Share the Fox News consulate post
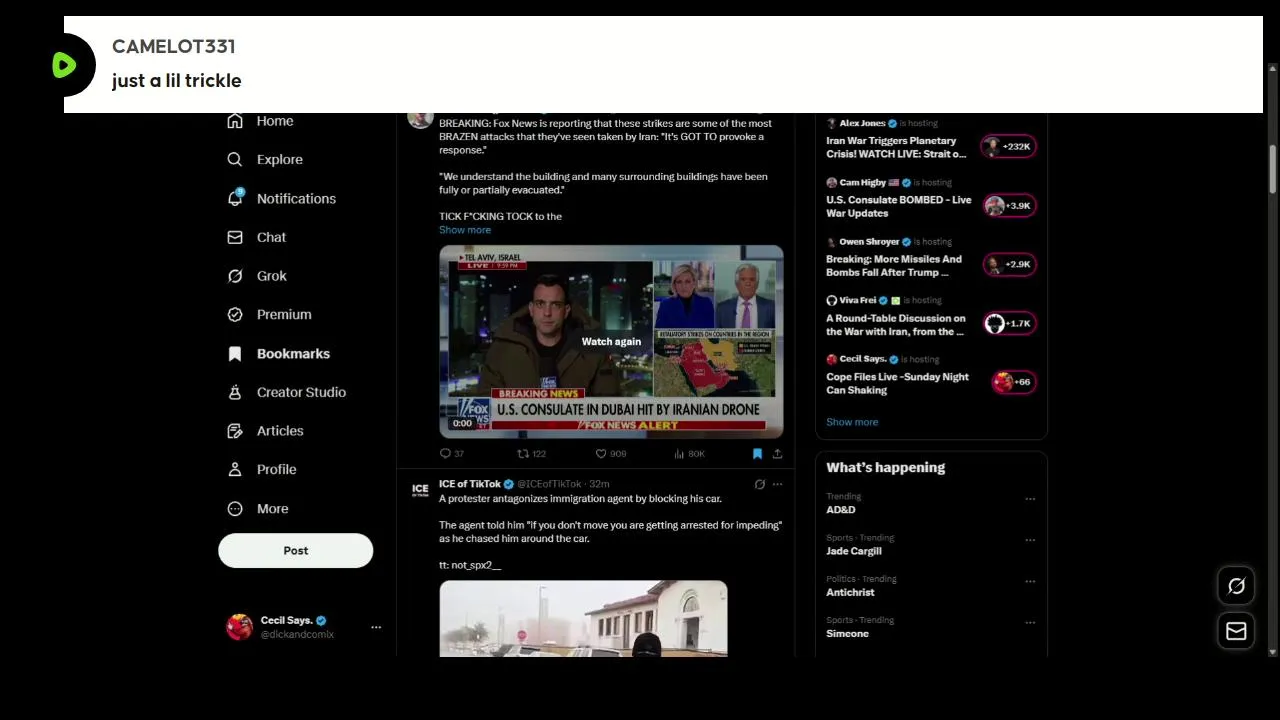Image resolution: width=1280 pixels, height=720 pixels. [x=777, y=454]
